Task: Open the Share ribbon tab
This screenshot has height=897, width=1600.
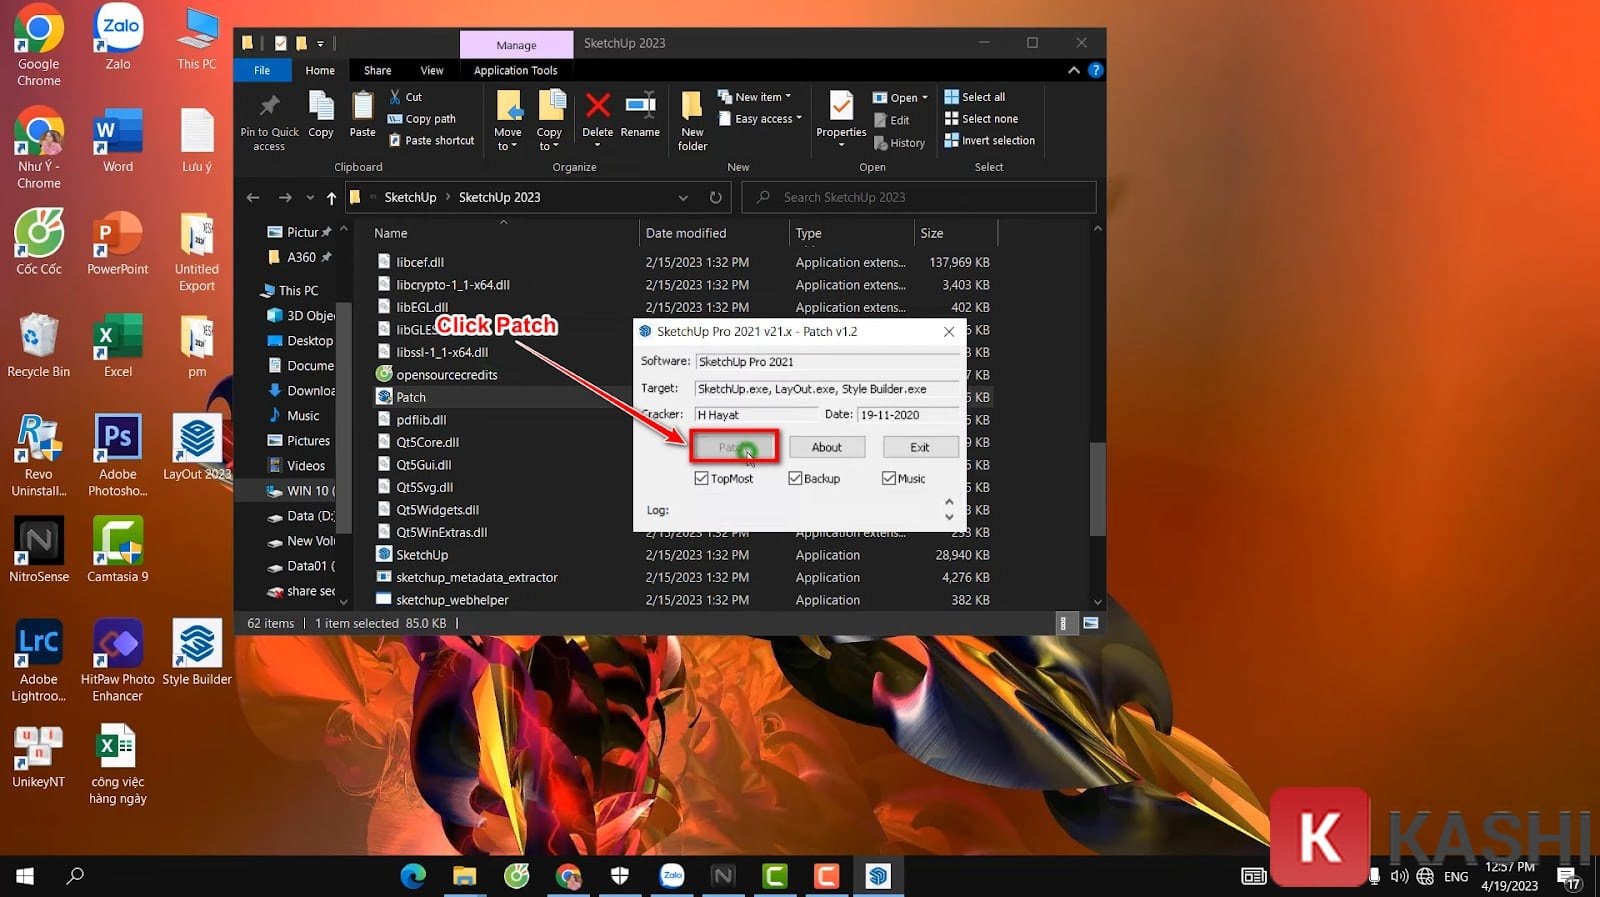Action: click(x=377, y=71)
